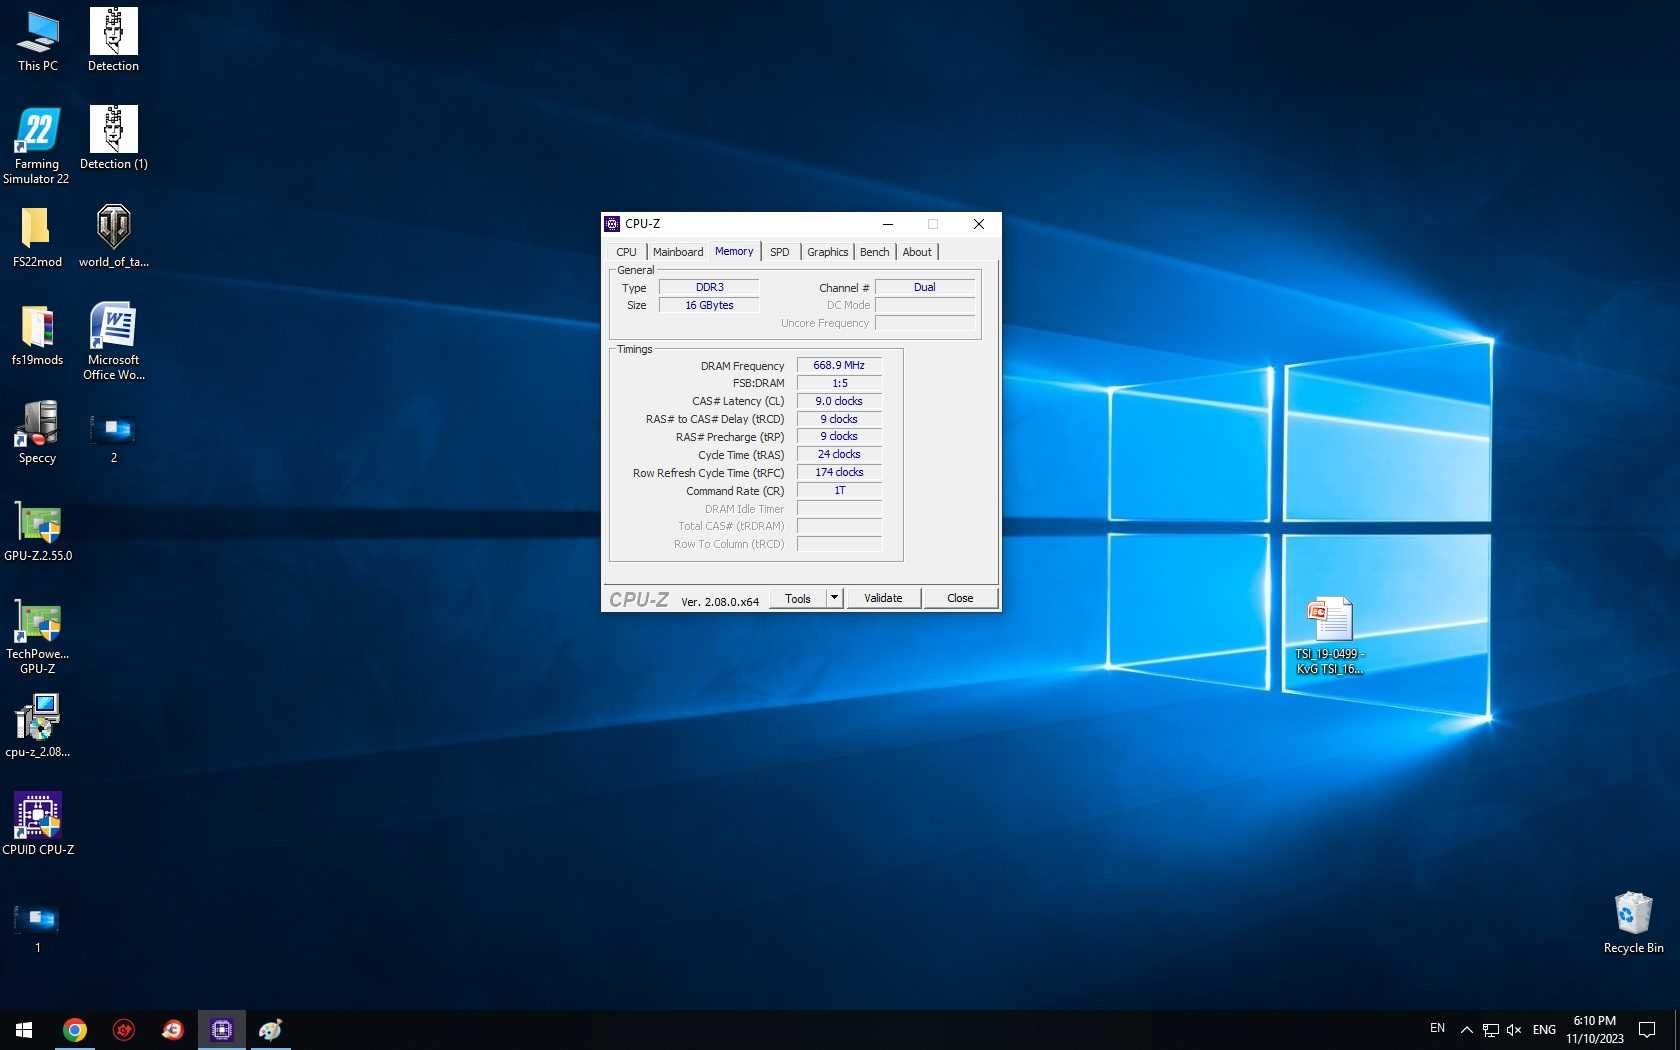Click the CCleaner-style red taskbar icon
1680x1050 pixels.
[x=173, y=1029]
